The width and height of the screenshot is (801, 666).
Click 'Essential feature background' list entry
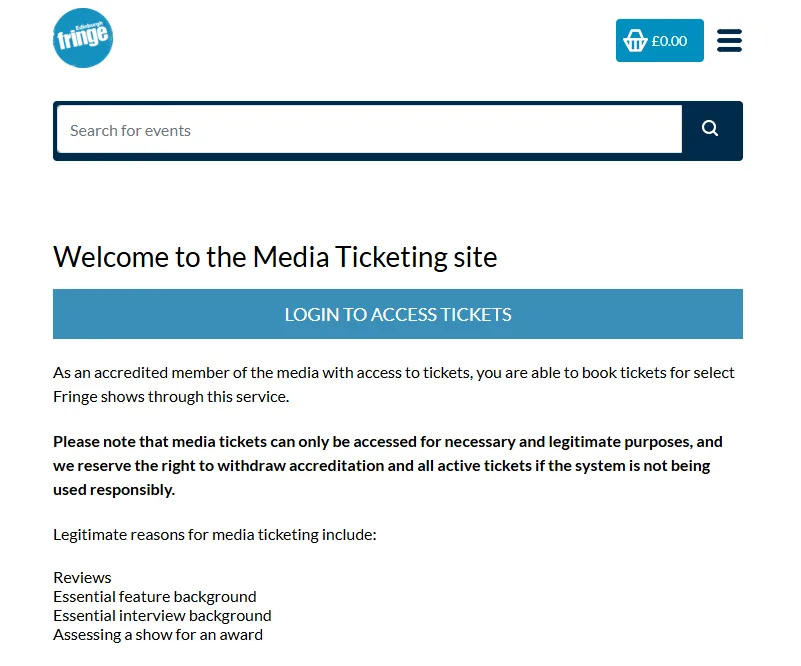[155, 597]
